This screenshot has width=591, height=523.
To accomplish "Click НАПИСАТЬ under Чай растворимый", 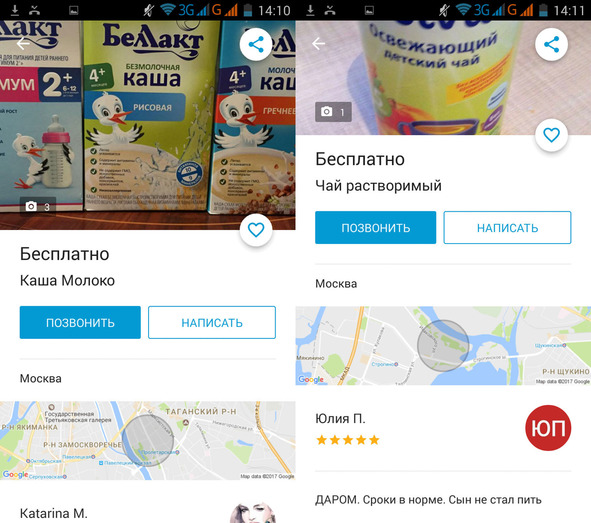I will click(x=507, y=228).
